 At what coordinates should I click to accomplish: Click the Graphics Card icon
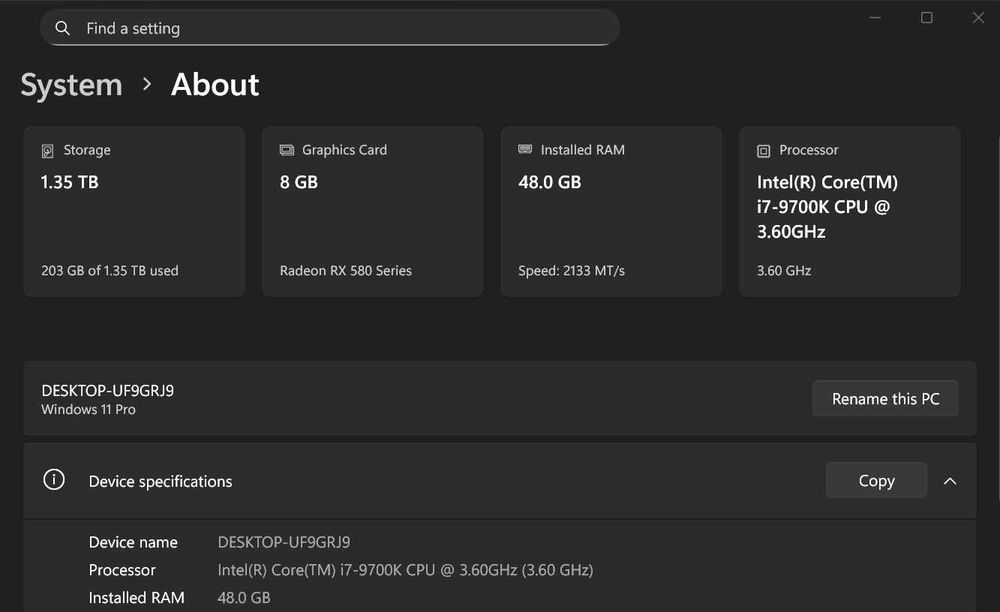click(286, 150)
